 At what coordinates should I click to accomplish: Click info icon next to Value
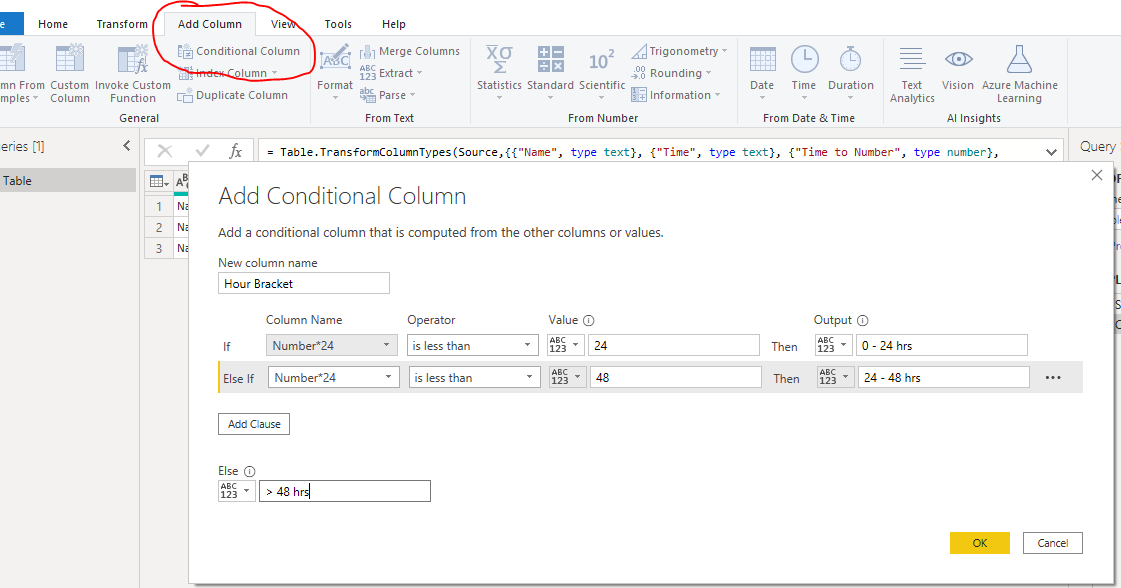coord(588,320)
